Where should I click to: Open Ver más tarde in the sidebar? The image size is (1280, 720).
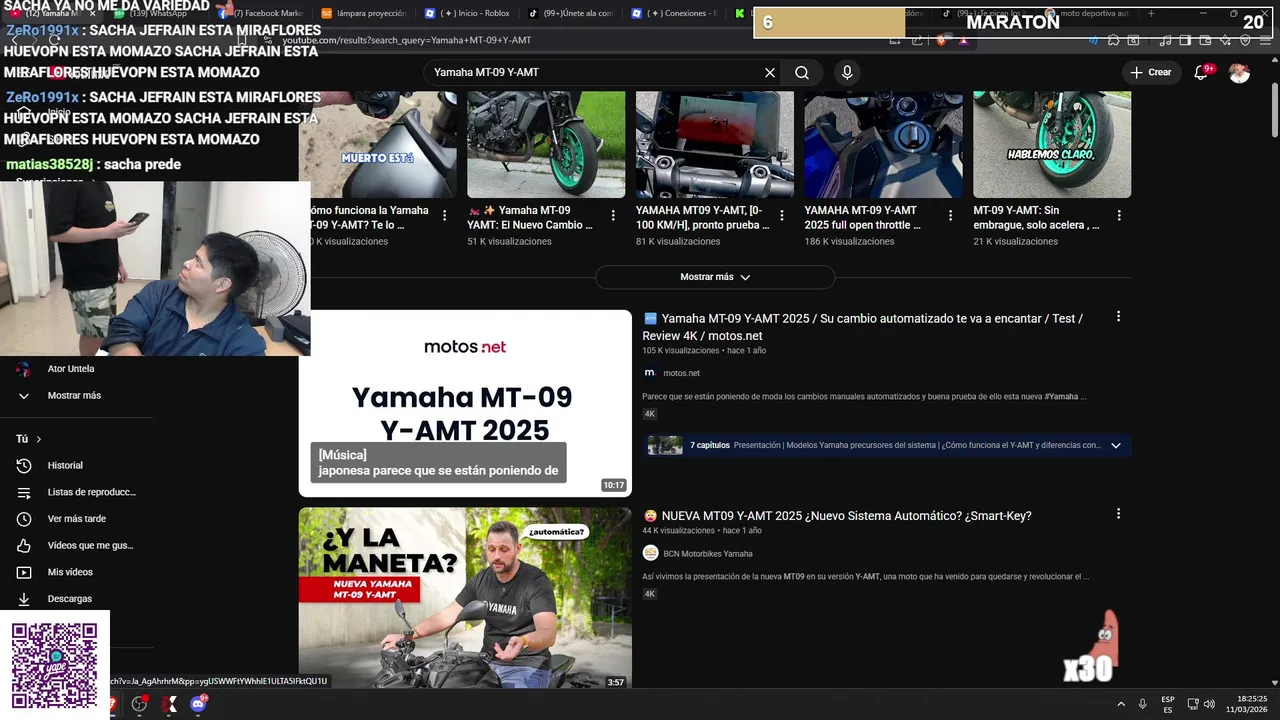point(76,519)
